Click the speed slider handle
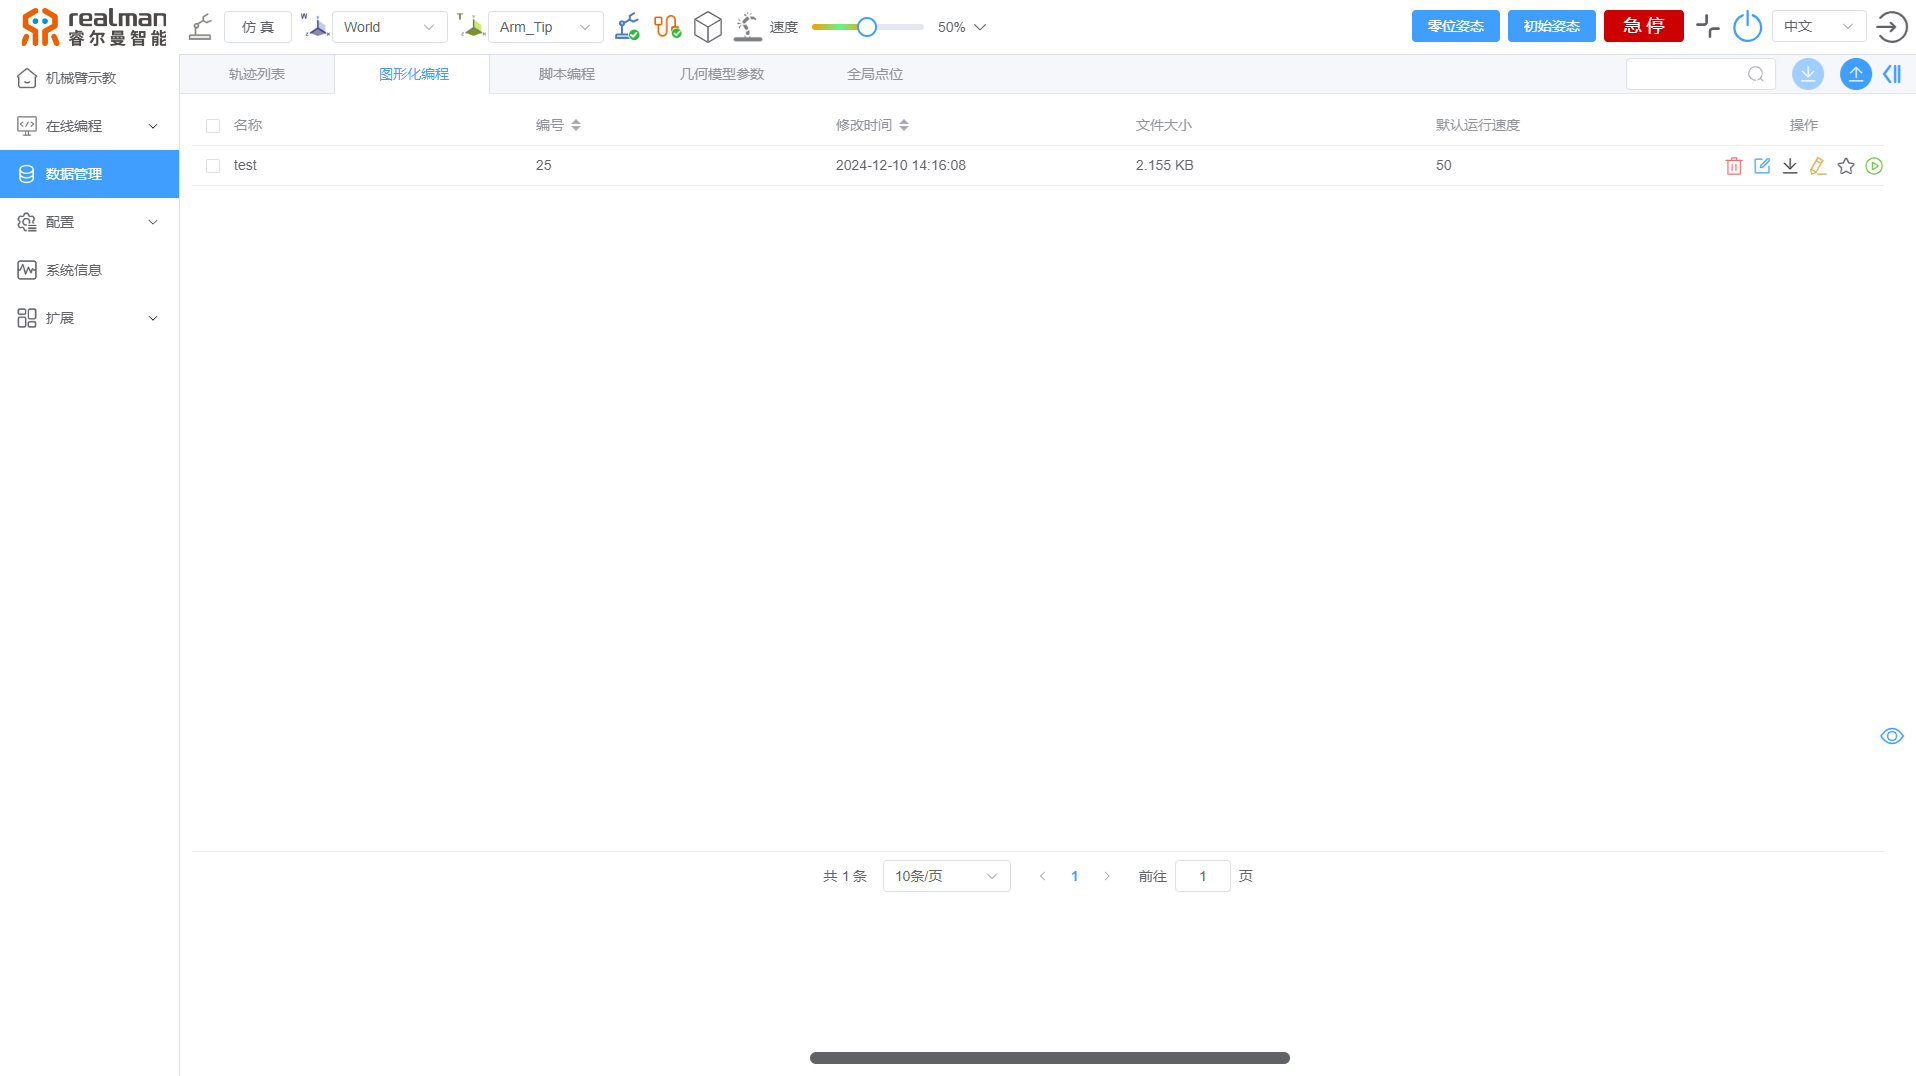Screen dimensions: 1916x1076 tap(867, 27)
